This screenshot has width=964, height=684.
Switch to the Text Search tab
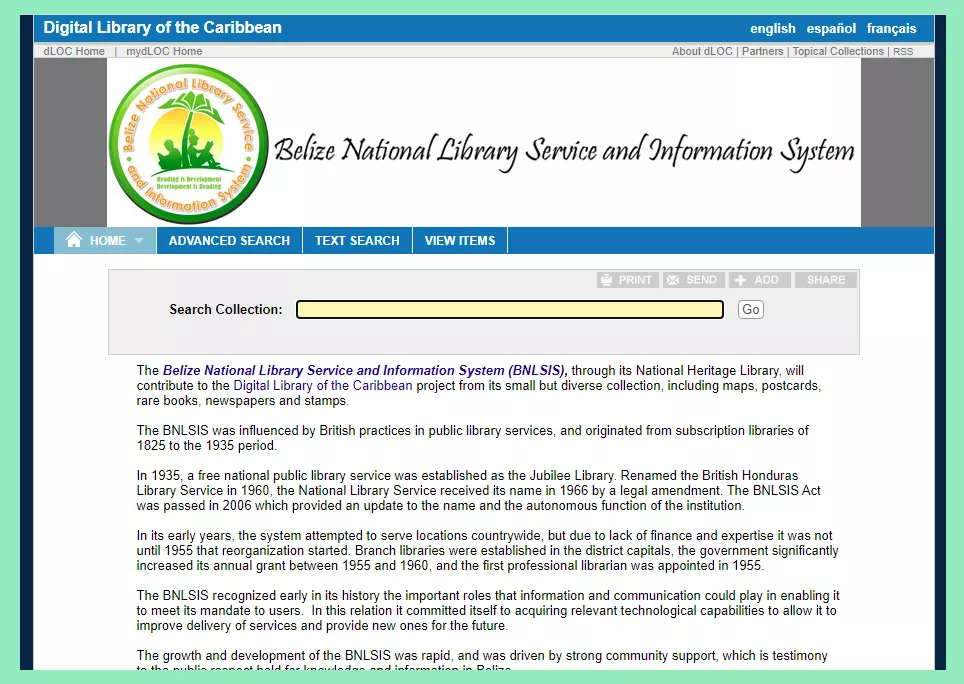(x=357, y=241)
